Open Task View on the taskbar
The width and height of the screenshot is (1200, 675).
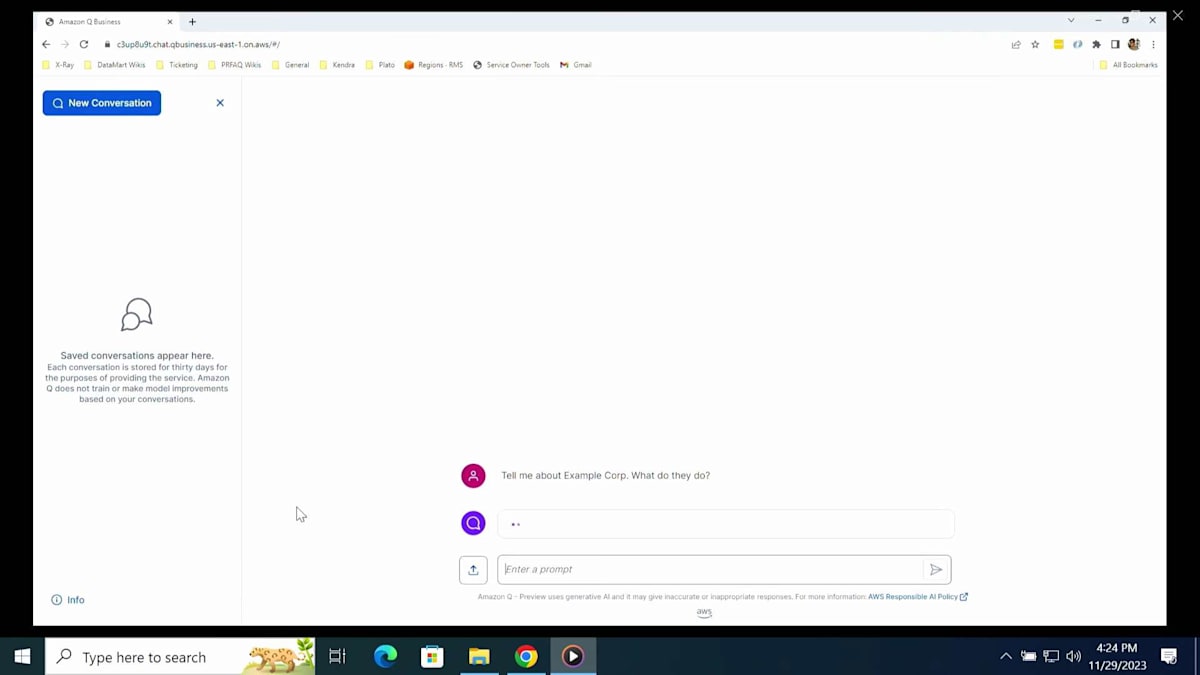pos(337,657)
